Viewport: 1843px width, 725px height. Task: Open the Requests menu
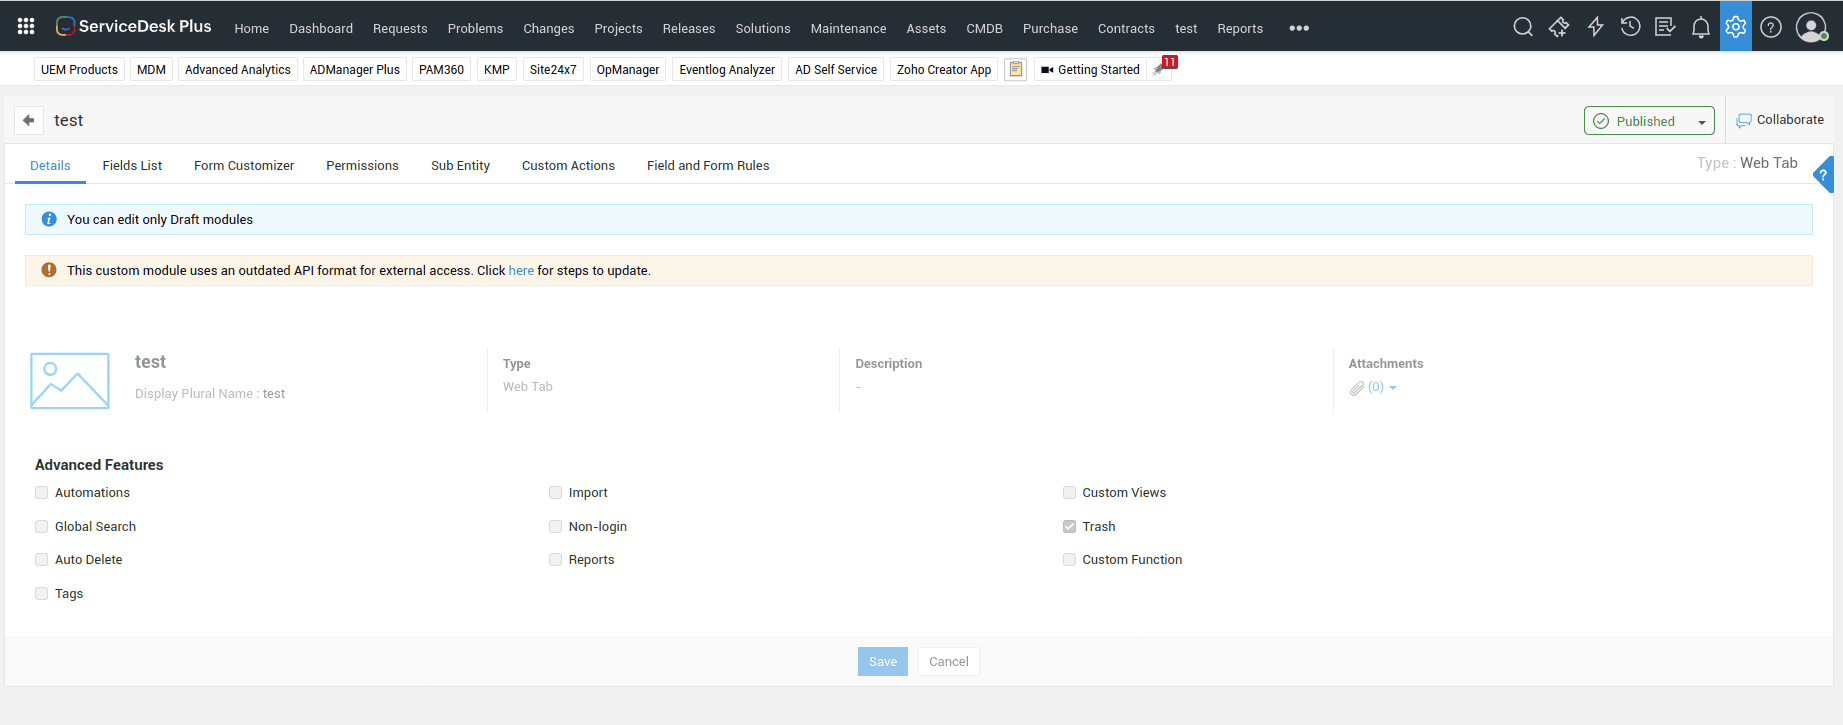pyautogui.click(x=400, y=28)
